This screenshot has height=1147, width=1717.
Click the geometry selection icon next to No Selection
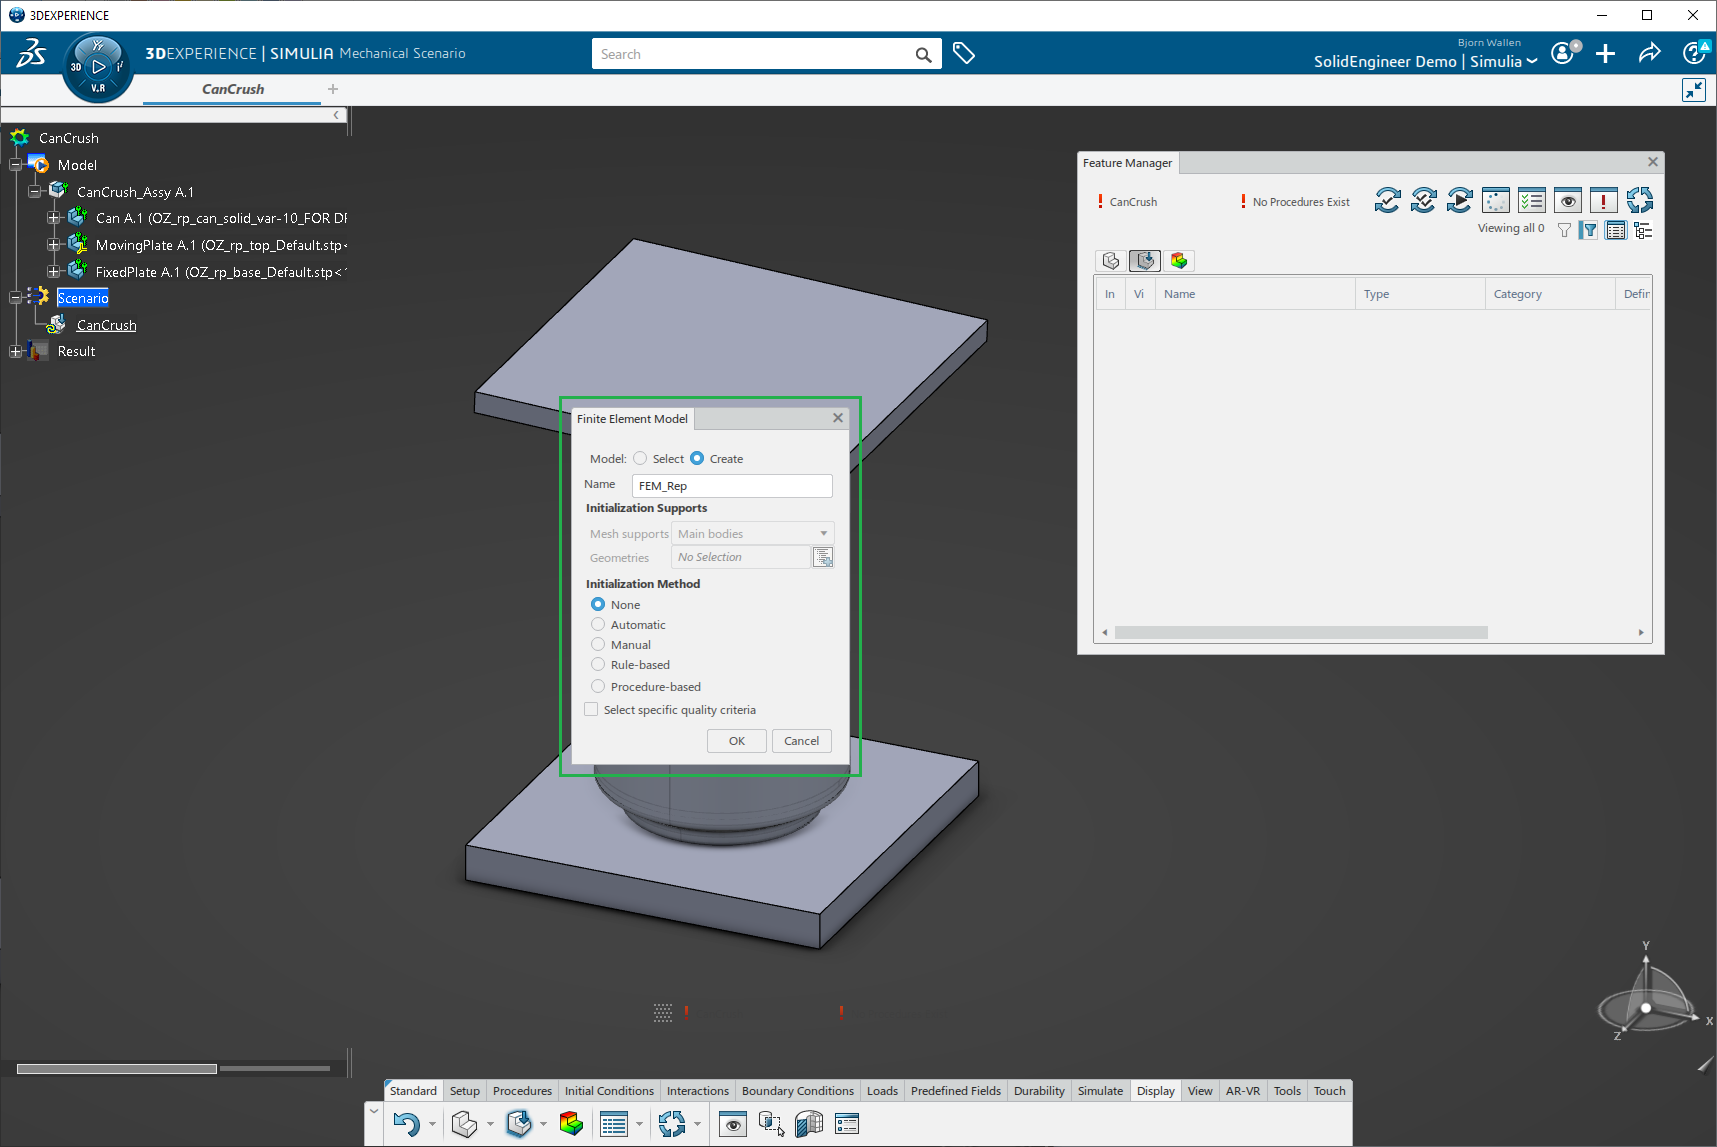pyautogui.click(x=823, y=558)
